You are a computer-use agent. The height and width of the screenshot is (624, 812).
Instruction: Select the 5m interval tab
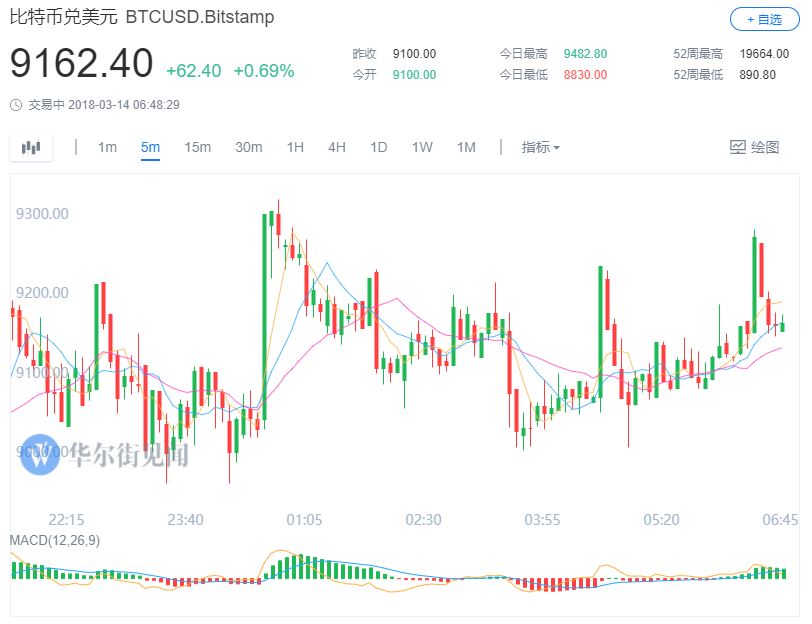pos(150,148)
